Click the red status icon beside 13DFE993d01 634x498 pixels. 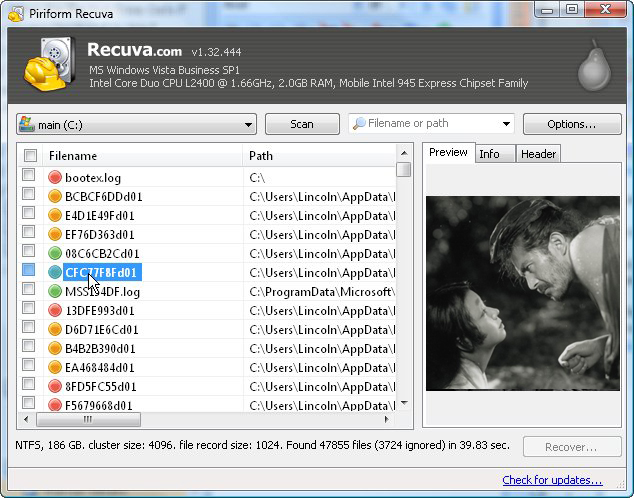pos(55,311)
